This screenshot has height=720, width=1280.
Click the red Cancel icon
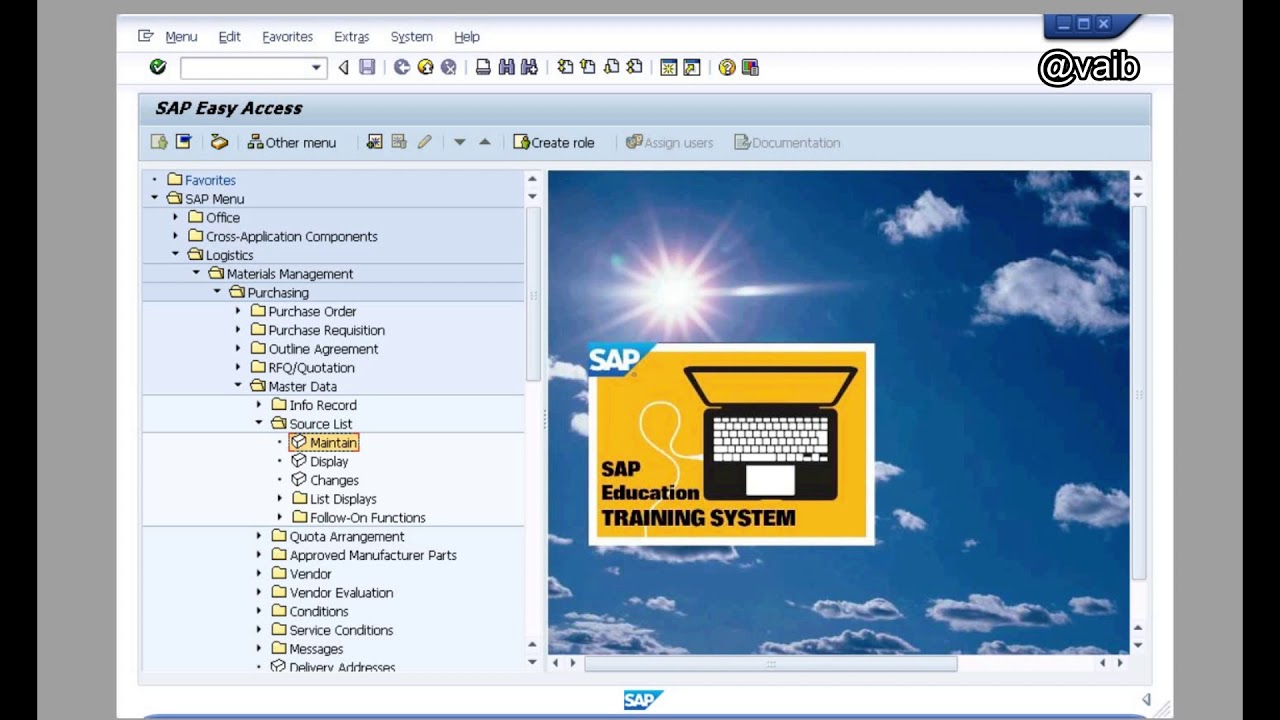click(448, 67)
